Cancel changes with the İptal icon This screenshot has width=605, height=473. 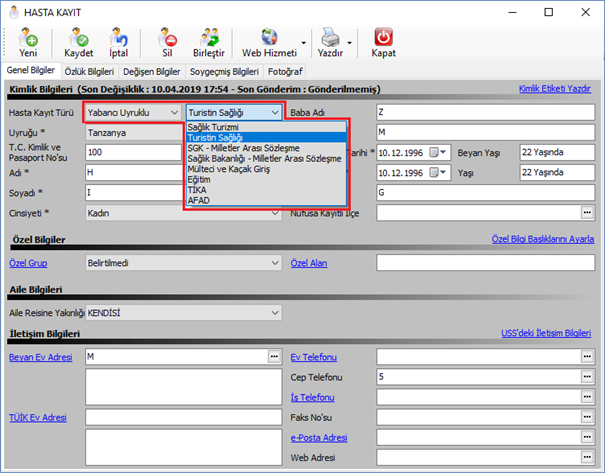pos(118,37)
